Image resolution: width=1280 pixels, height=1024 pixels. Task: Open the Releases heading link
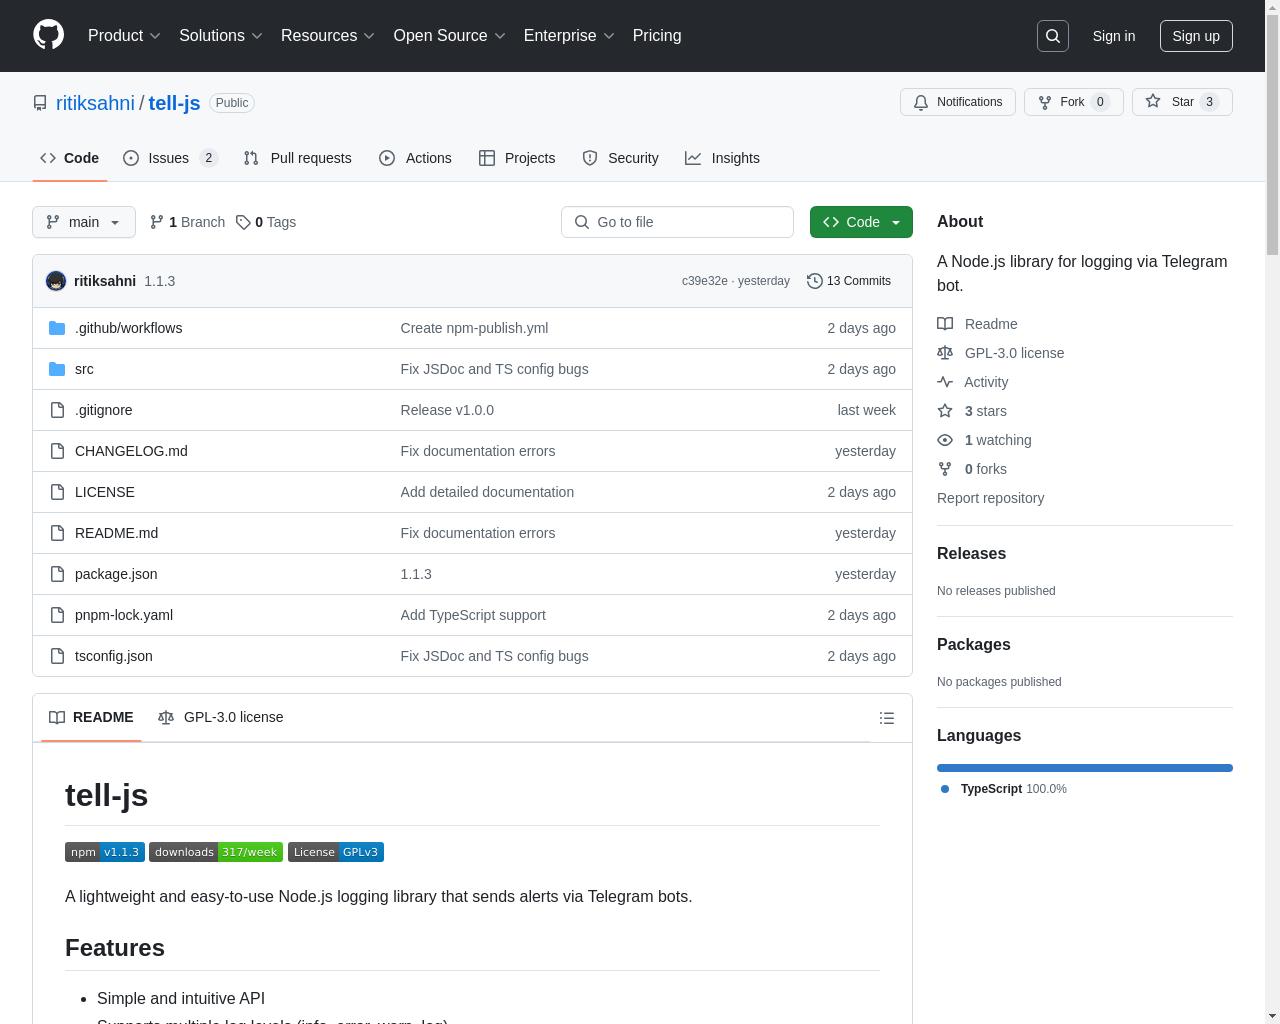click(971, 554)
